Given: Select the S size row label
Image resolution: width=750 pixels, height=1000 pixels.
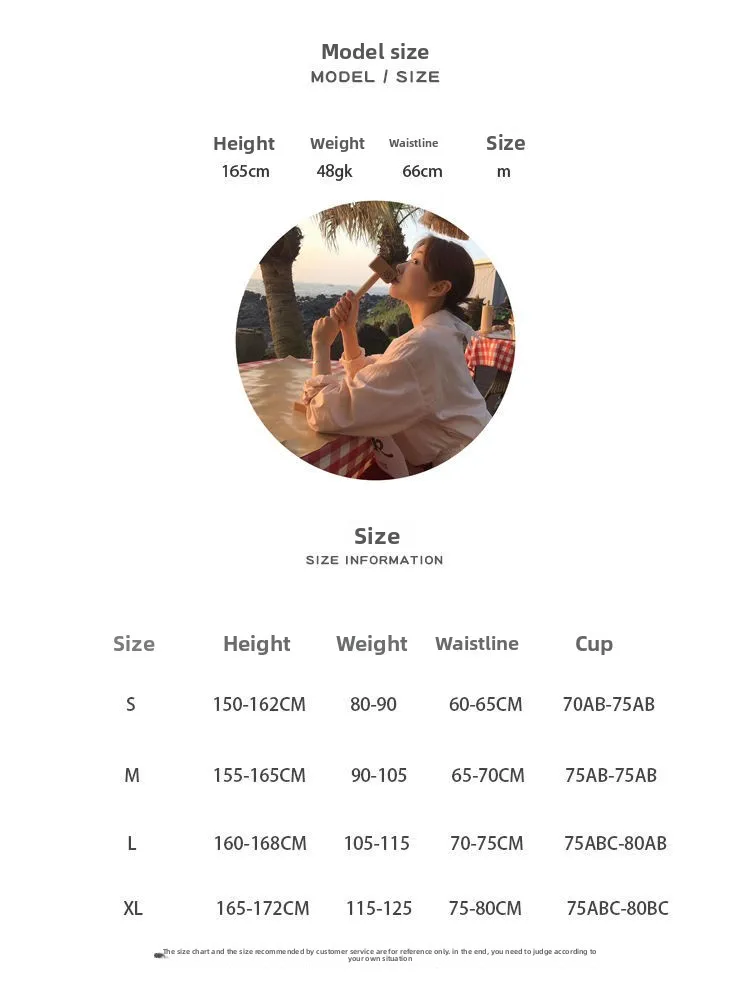Looking at the screenshot, I should point(131,704).
